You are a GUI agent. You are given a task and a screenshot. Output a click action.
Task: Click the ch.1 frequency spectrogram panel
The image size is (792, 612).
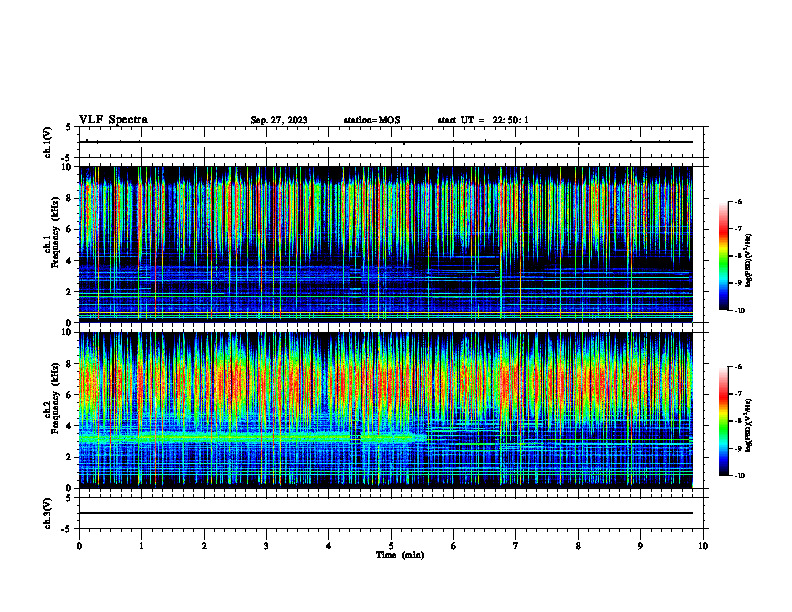[x=386, y=244]
